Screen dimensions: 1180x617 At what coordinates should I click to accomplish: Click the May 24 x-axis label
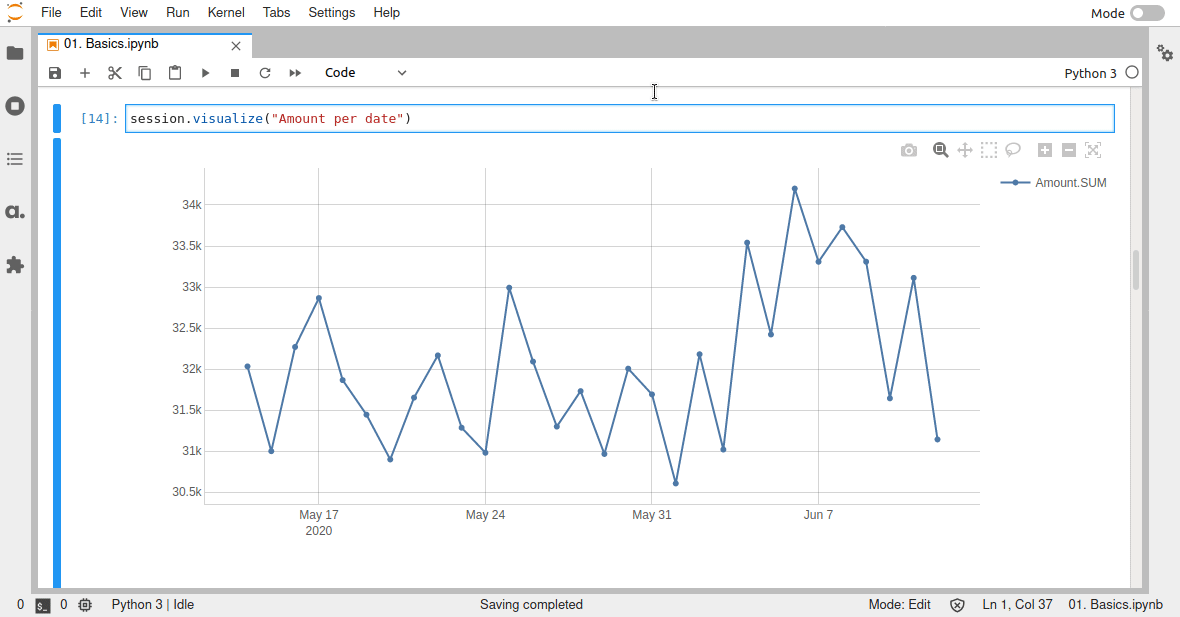coord(485,515)
